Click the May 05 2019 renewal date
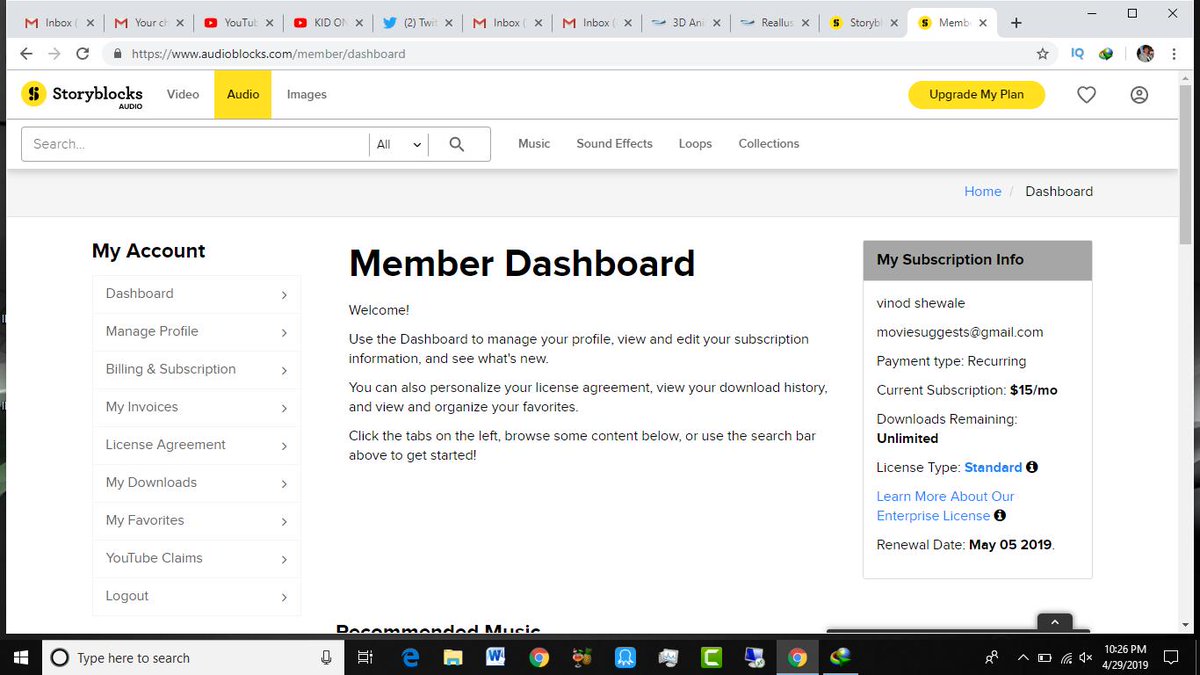The image size is (1200, 675). point(1010,545)
